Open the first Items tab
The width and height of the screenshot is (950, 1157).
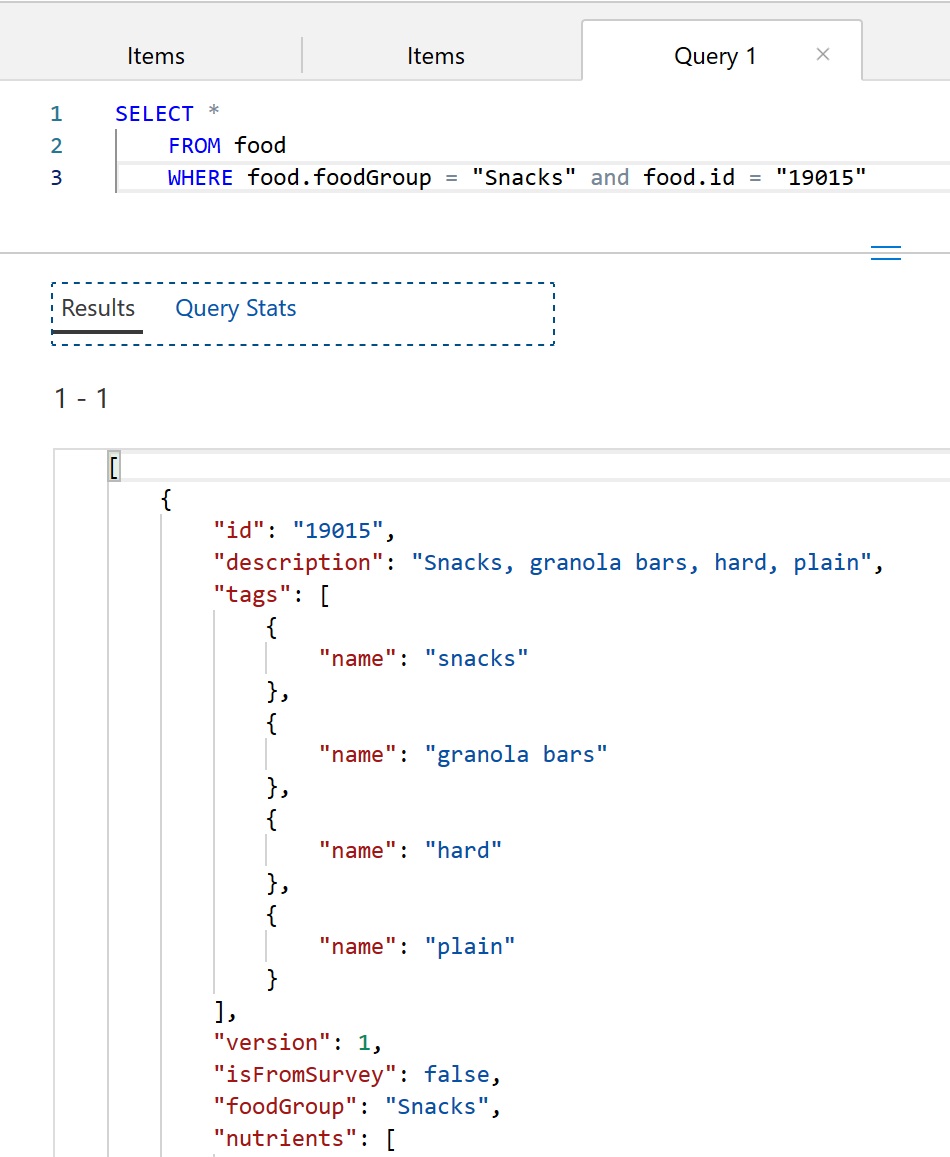click(155, 56)
